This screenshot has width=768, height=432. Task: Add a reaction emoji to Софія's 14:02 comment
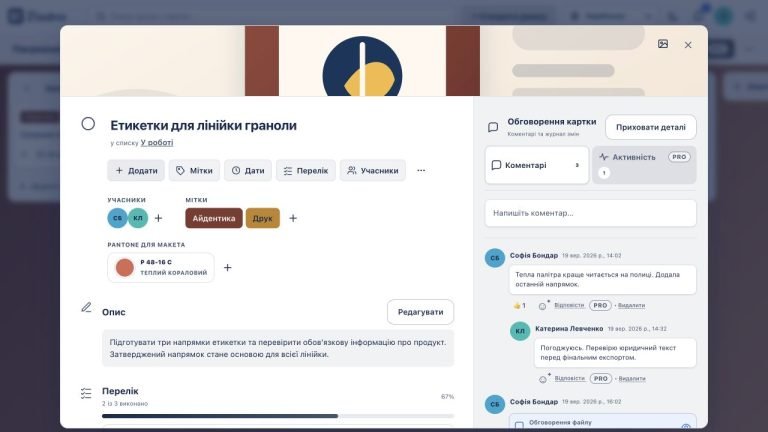543,306
